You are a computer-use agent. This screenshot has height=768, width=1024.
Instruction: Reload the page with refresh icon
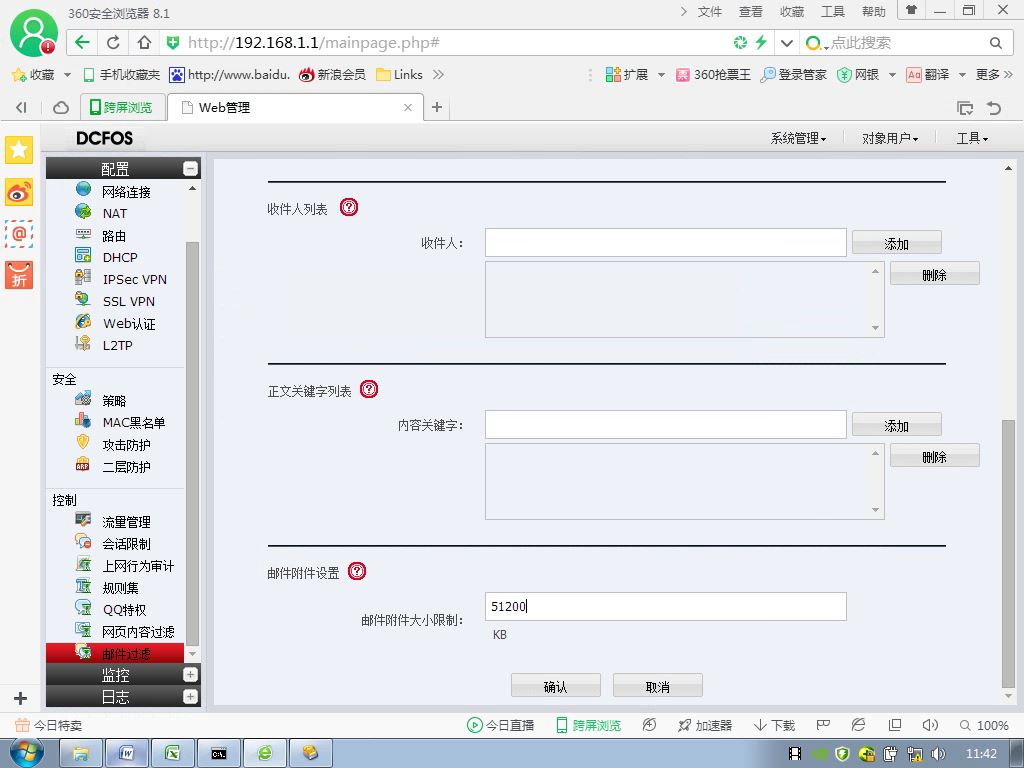(x=113, y=42)
